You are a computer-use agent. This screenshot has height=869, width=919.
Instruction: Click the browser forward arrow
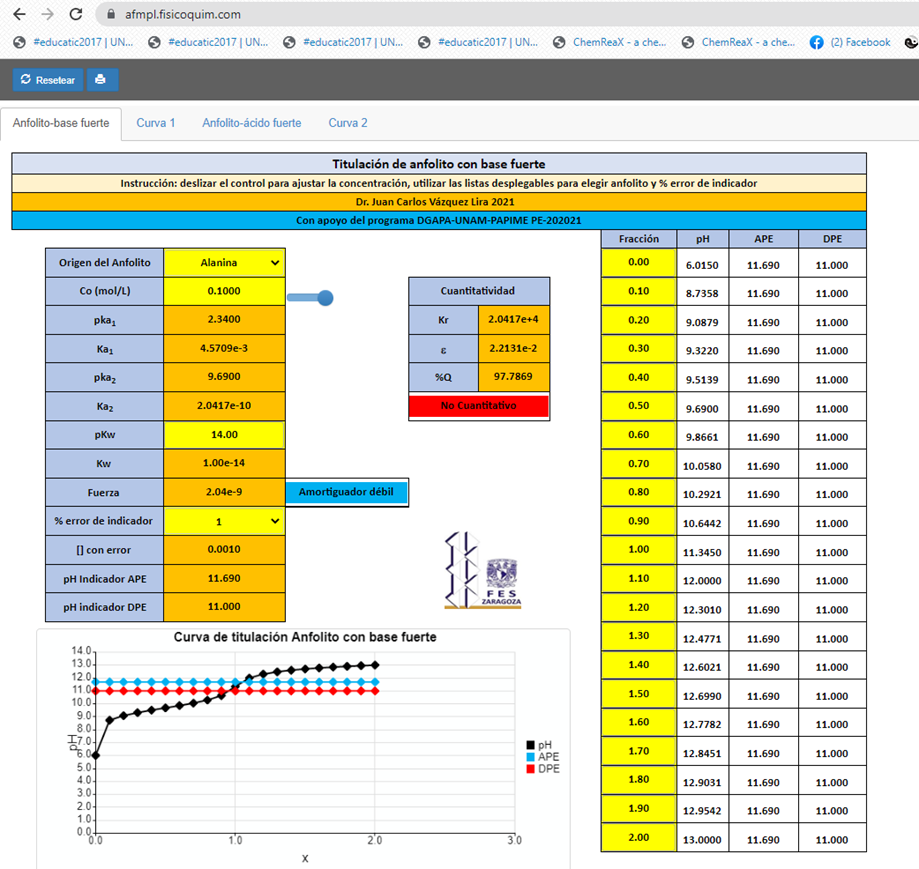click(47, 15)
